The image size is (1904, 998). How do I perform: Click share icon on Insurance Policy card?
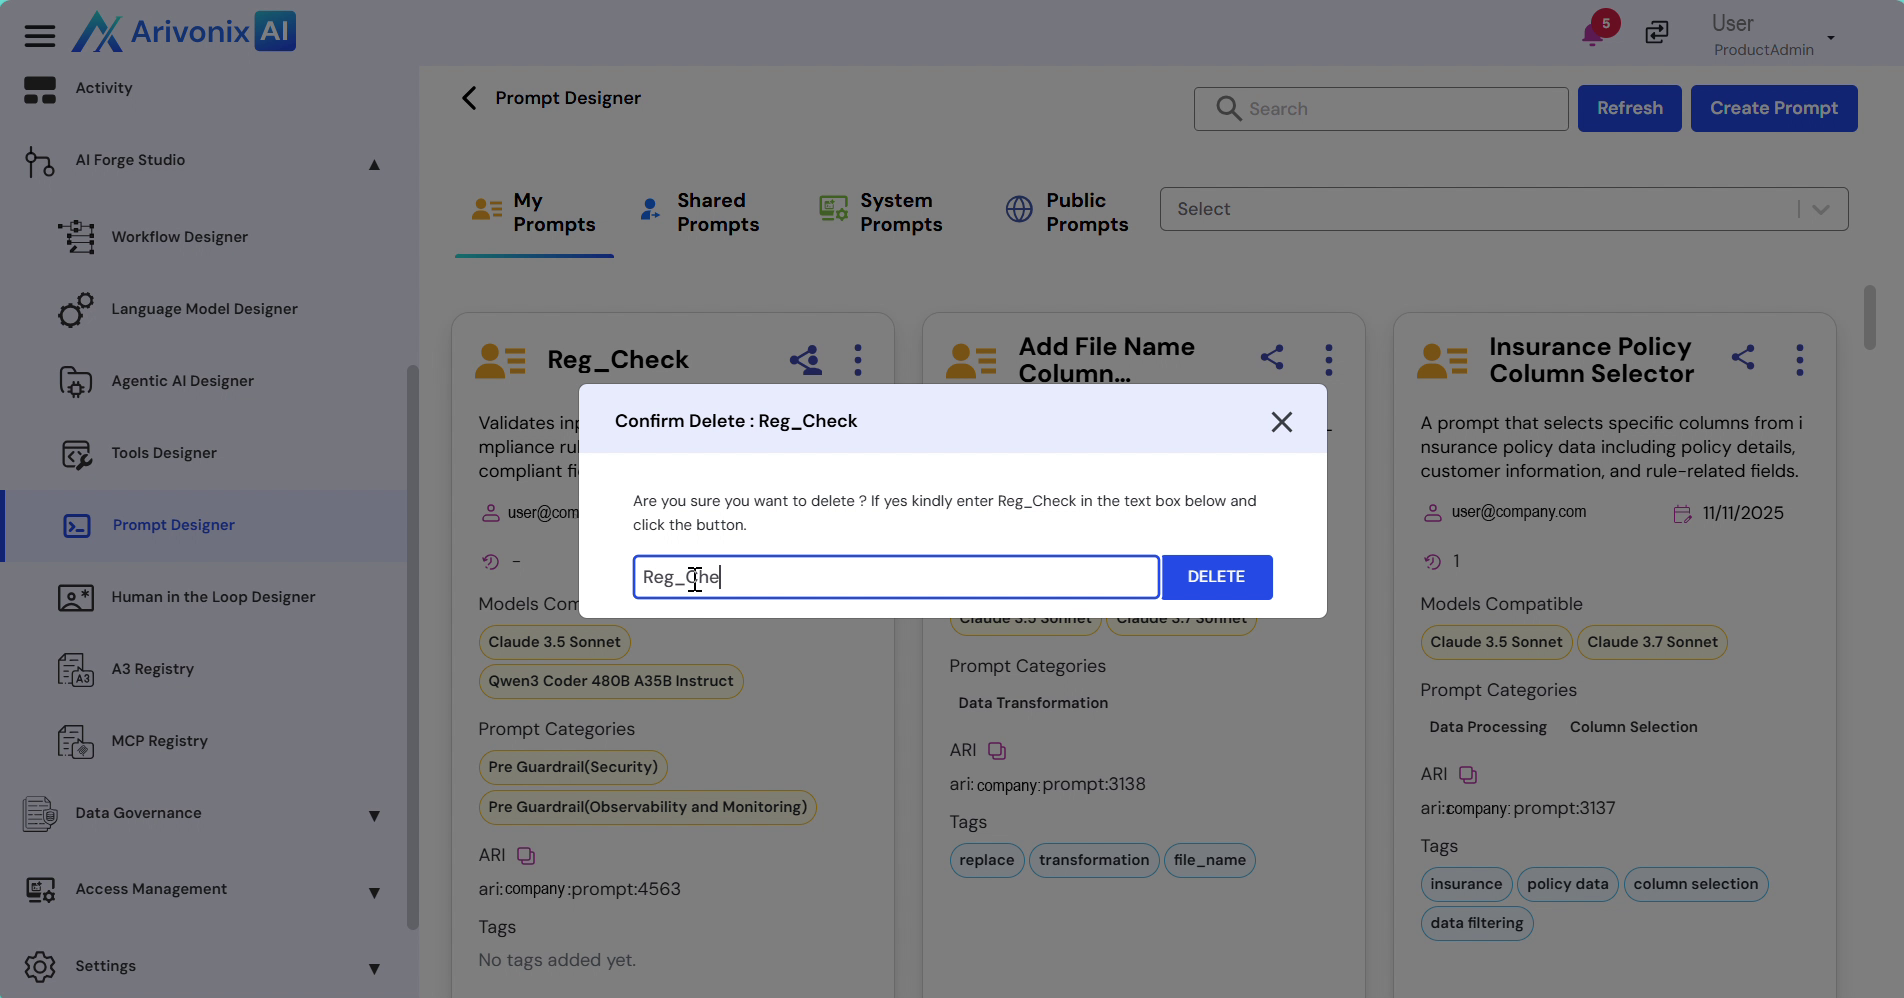coord(1743,358)
